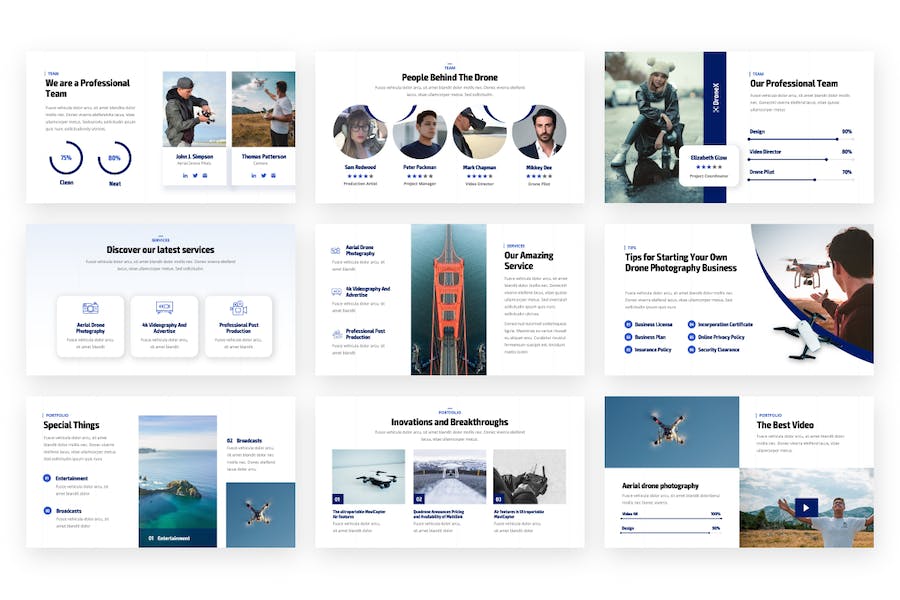Click the monitor icon above 4k Videography card
900x600 pixels.
164,308
